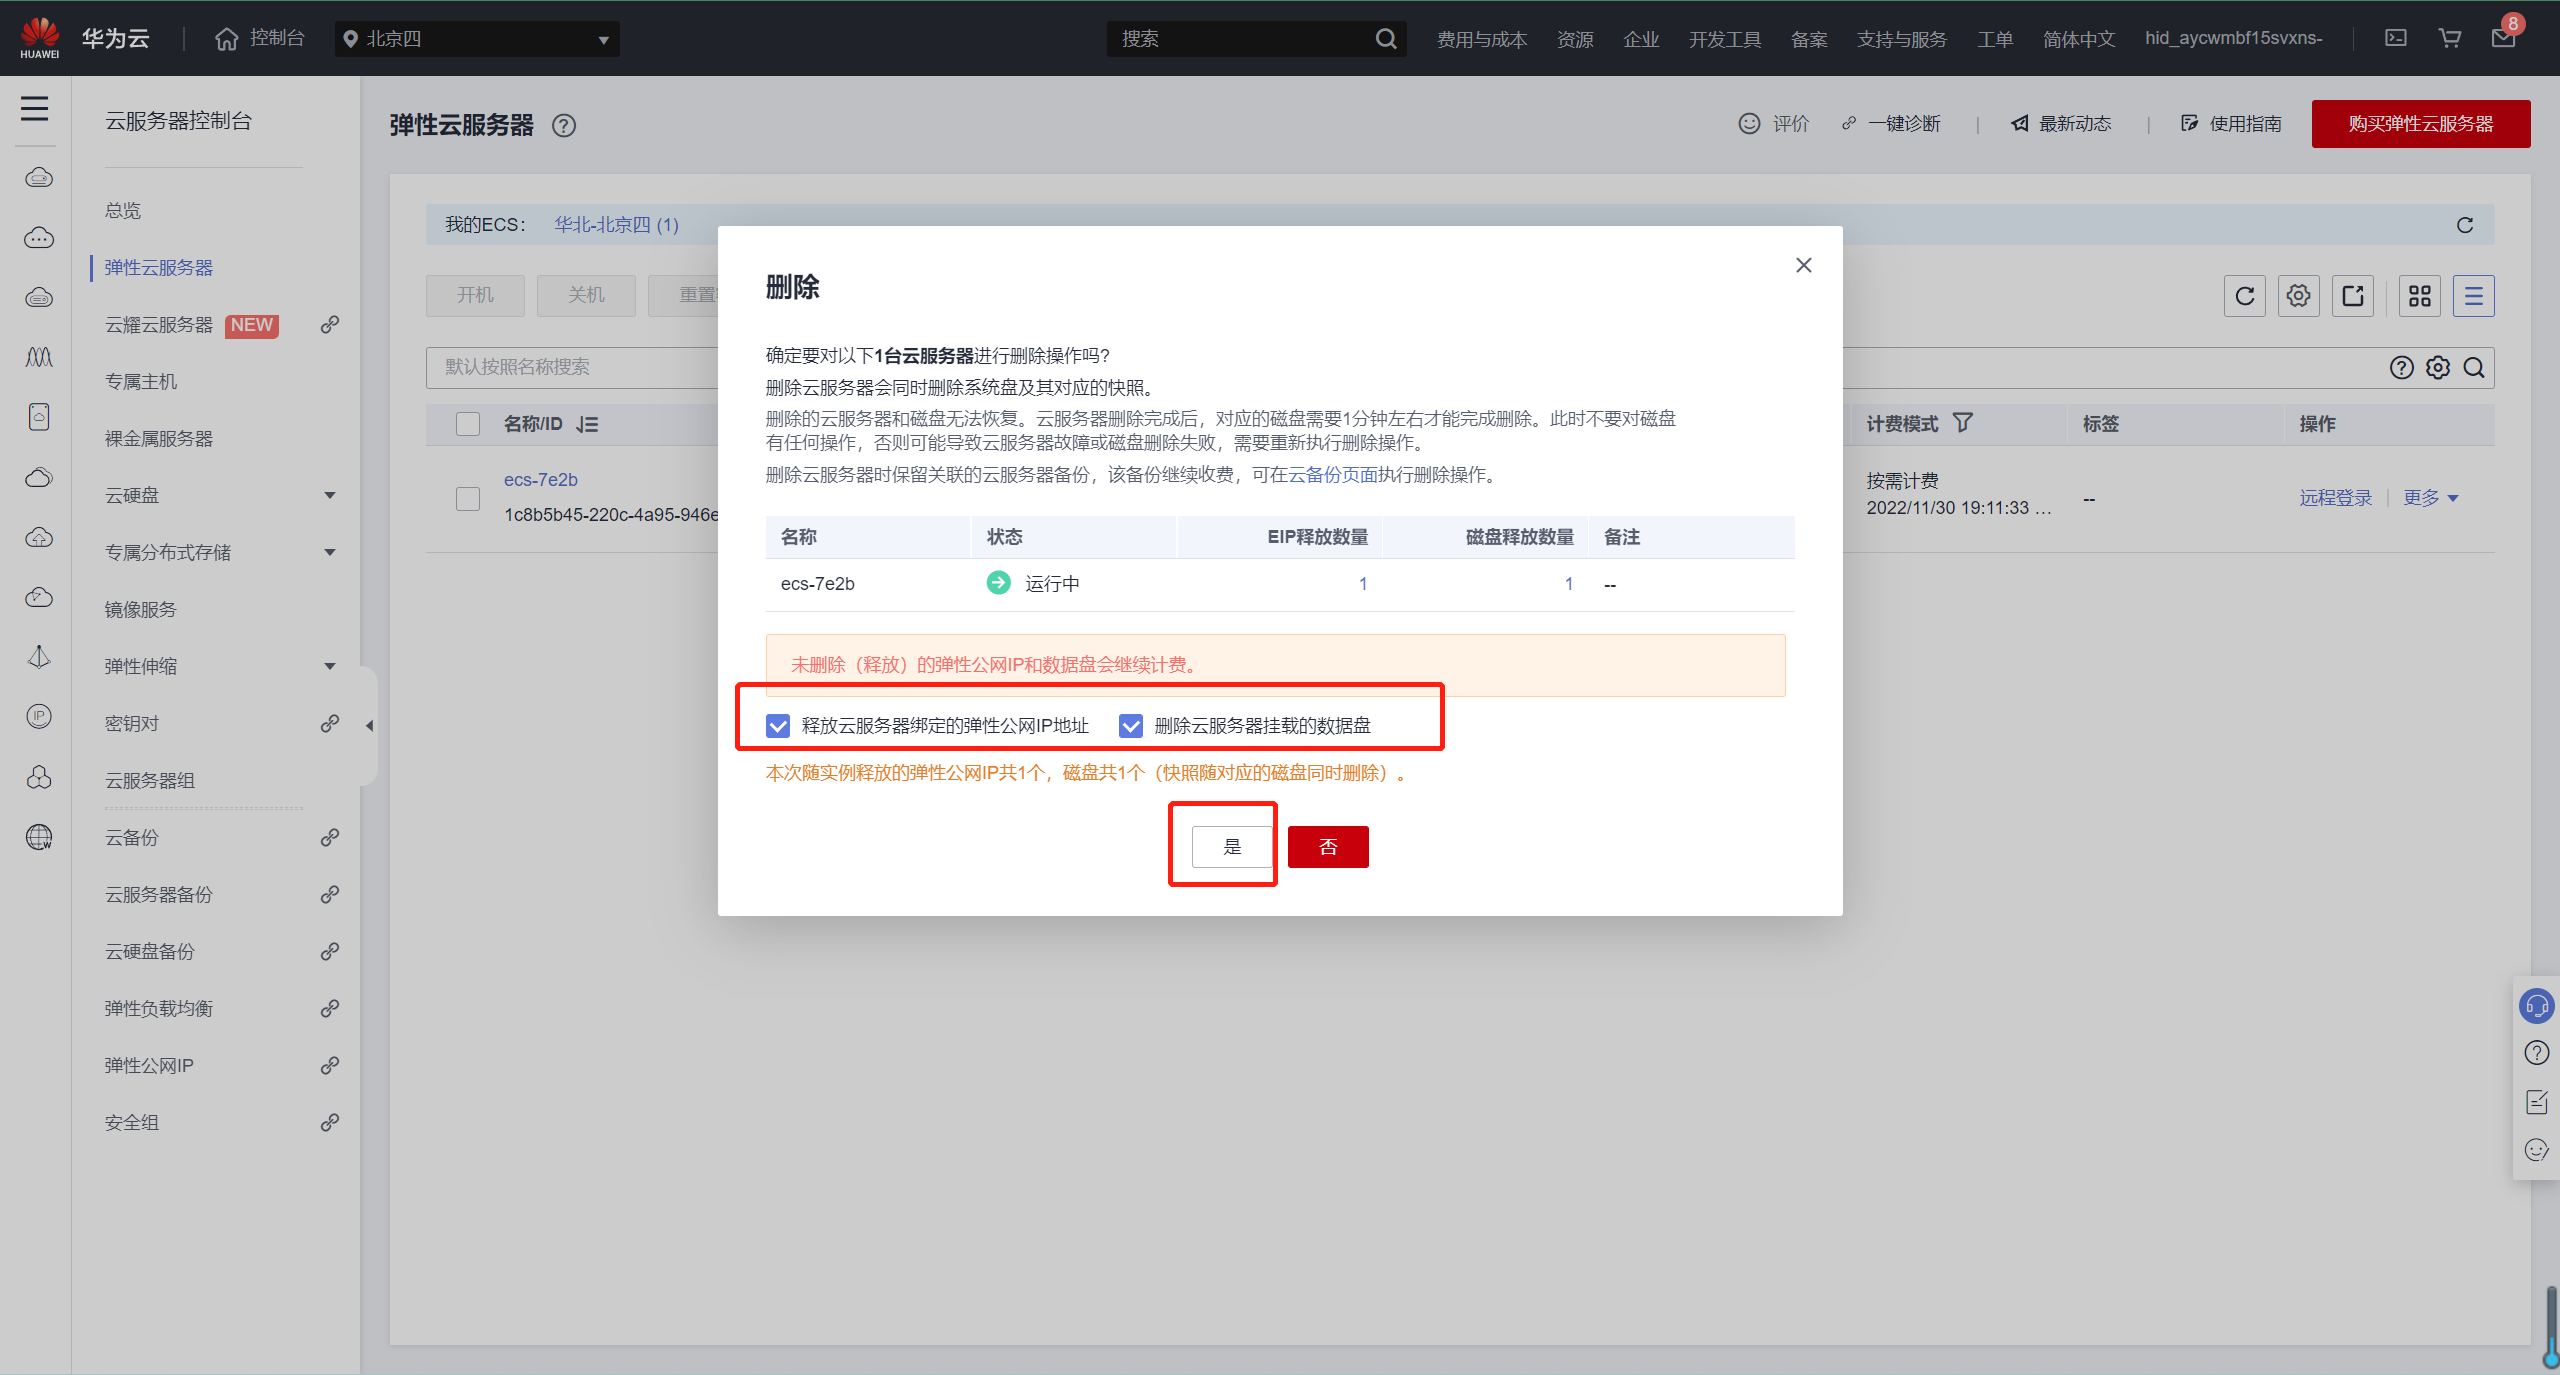The height and width of the screenshot is (1375, 2560).
Task: Open 支持与服务 top menu
Action: coord(1902,39)
